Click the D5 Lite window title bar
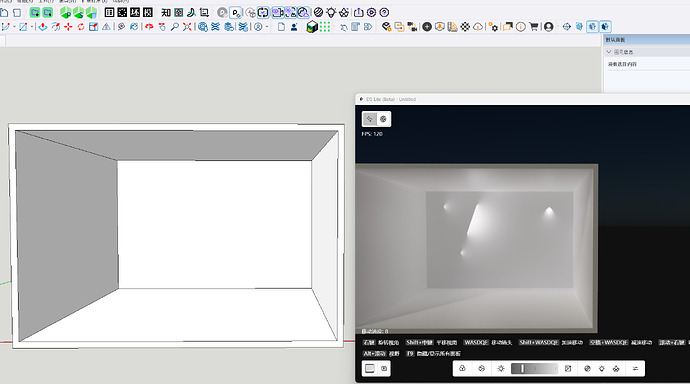The width and height of the screenshot is (690, 384). click(523, 99)
